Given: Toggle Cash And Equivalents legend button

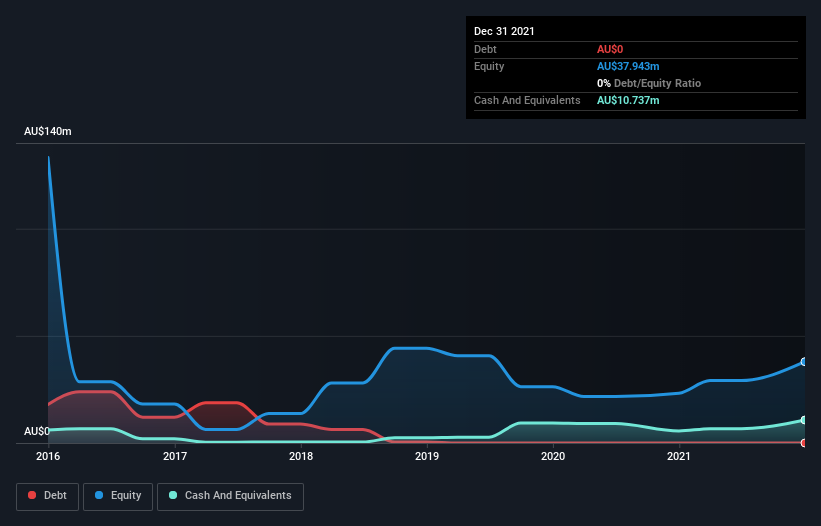Looking at the screenshot, I should pos(230,496).
